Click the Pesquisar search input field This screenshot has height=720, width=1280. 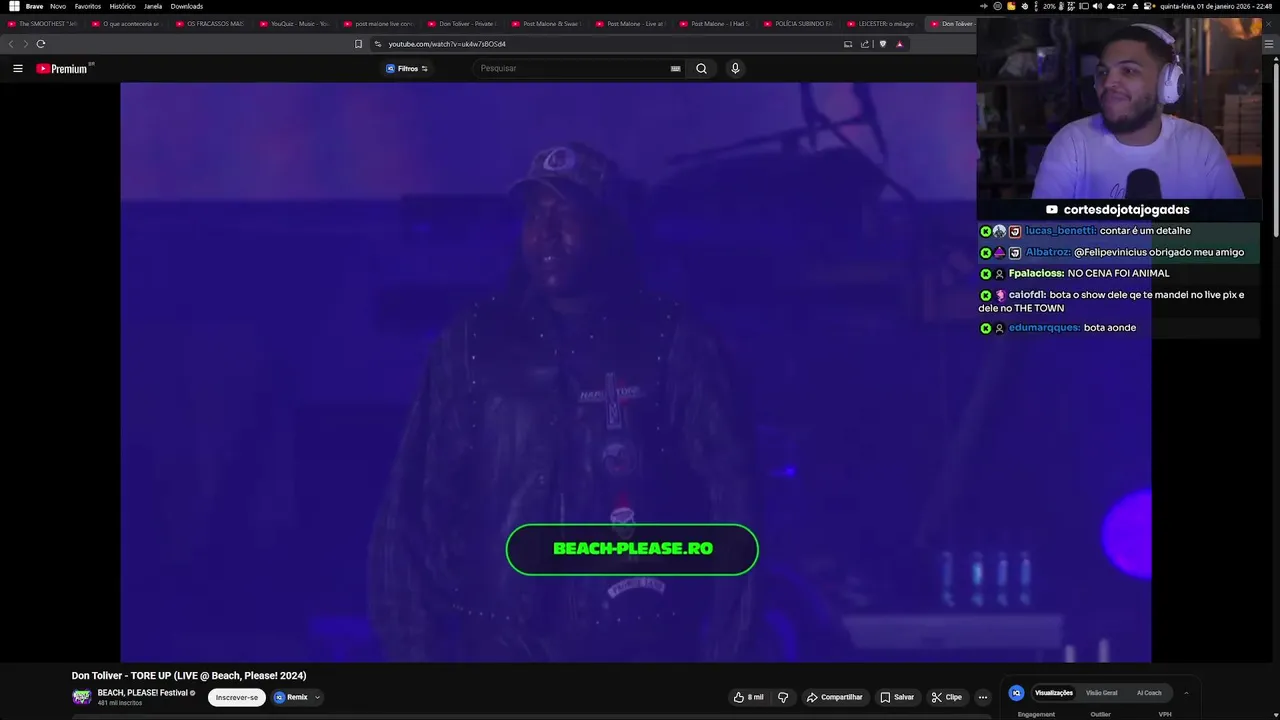click(x=571, y=68)
